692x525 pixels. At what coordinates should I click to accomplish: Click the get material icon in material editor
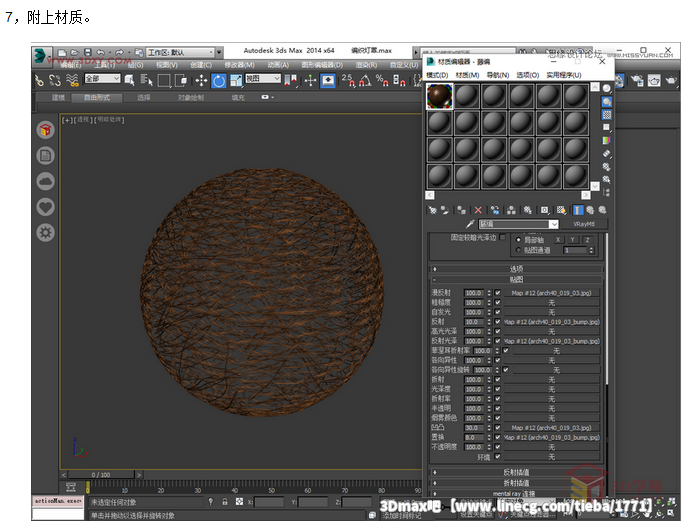pyautogui.click(x=432, y=210)
